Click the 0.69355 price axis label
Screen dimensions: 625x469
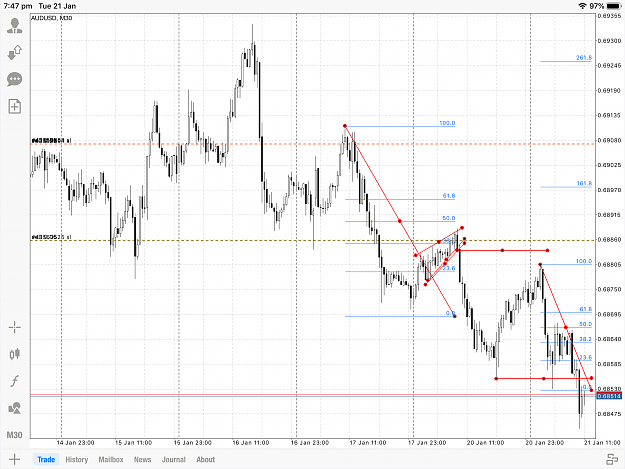click(x=609, y=16)
